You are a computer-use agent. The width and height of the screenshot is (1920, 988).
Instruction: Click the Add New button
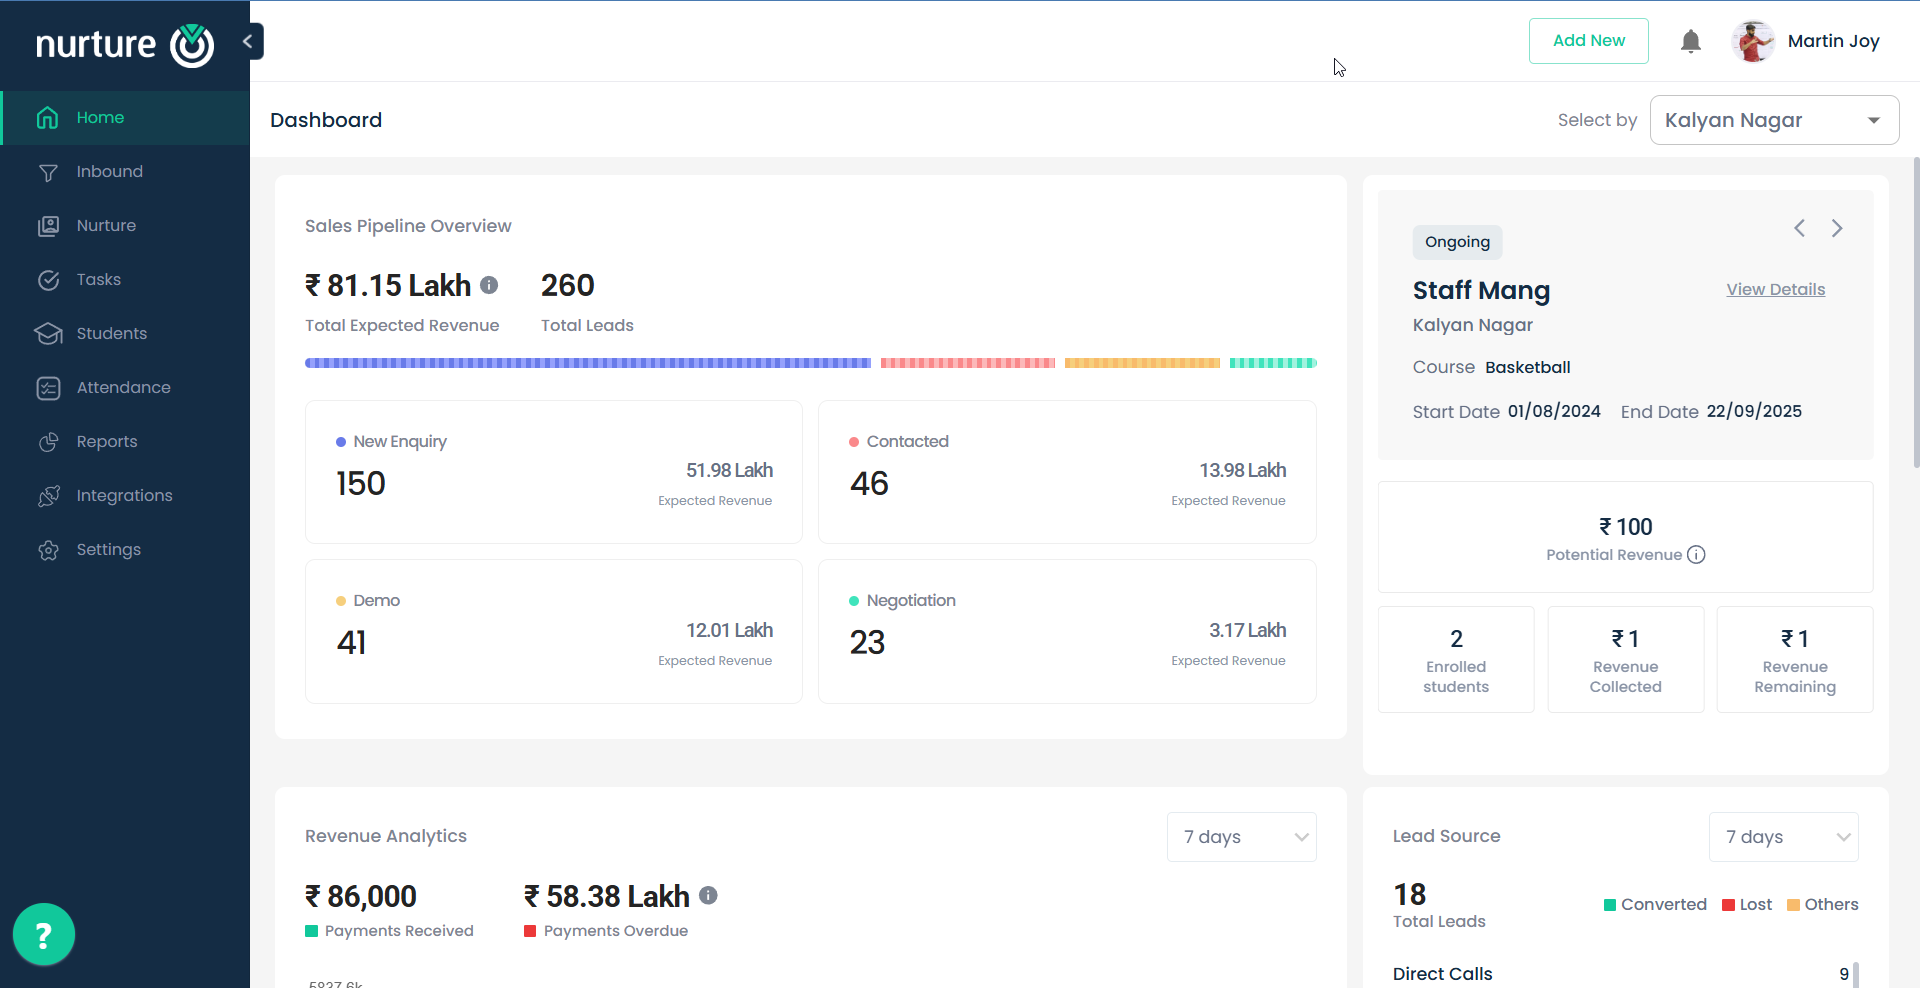click(1588, 41)
